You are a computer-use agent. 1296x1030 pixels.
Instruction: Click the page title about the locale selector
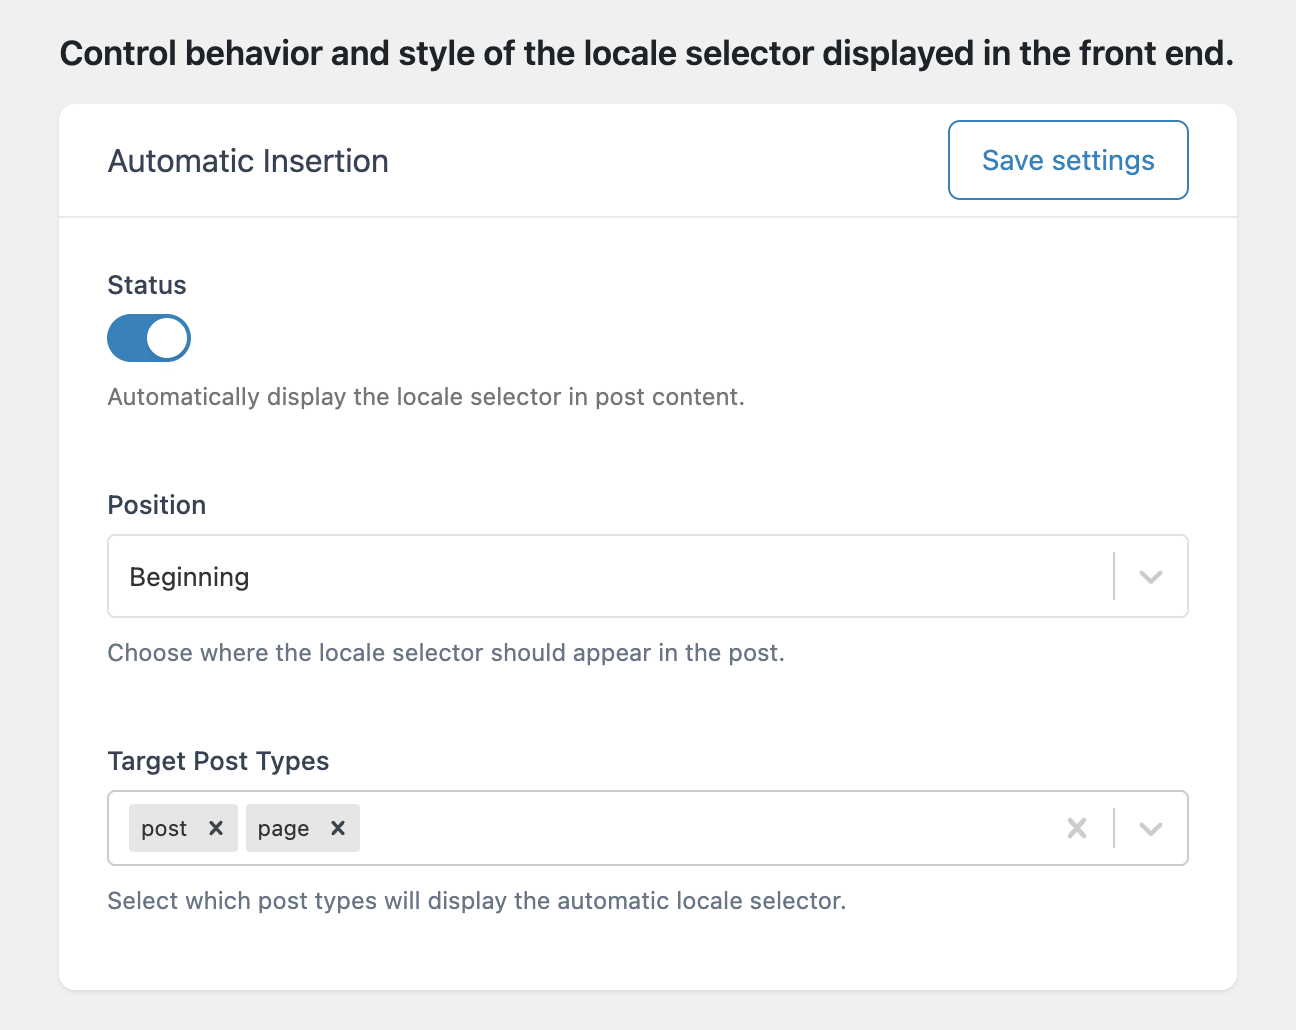[648, 52]
